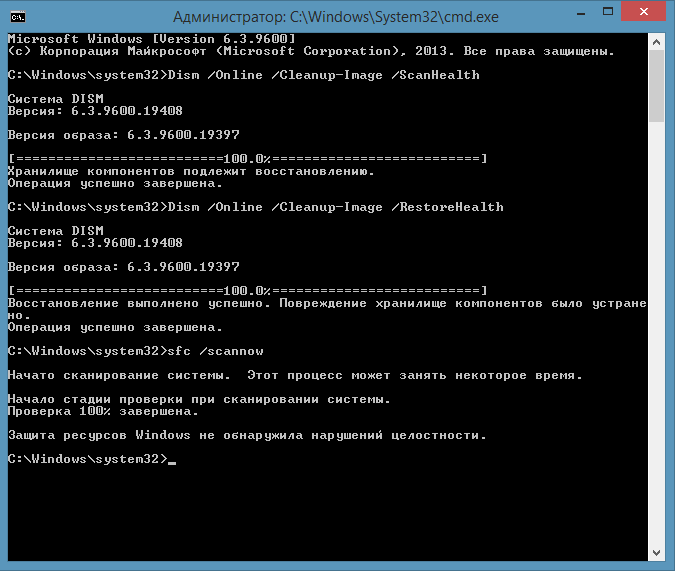Click the 'Dism /Online /Cleanup-Image /RestoreHealth' command
This screenshot has width=675, height=571.
(x=335, y=207)
